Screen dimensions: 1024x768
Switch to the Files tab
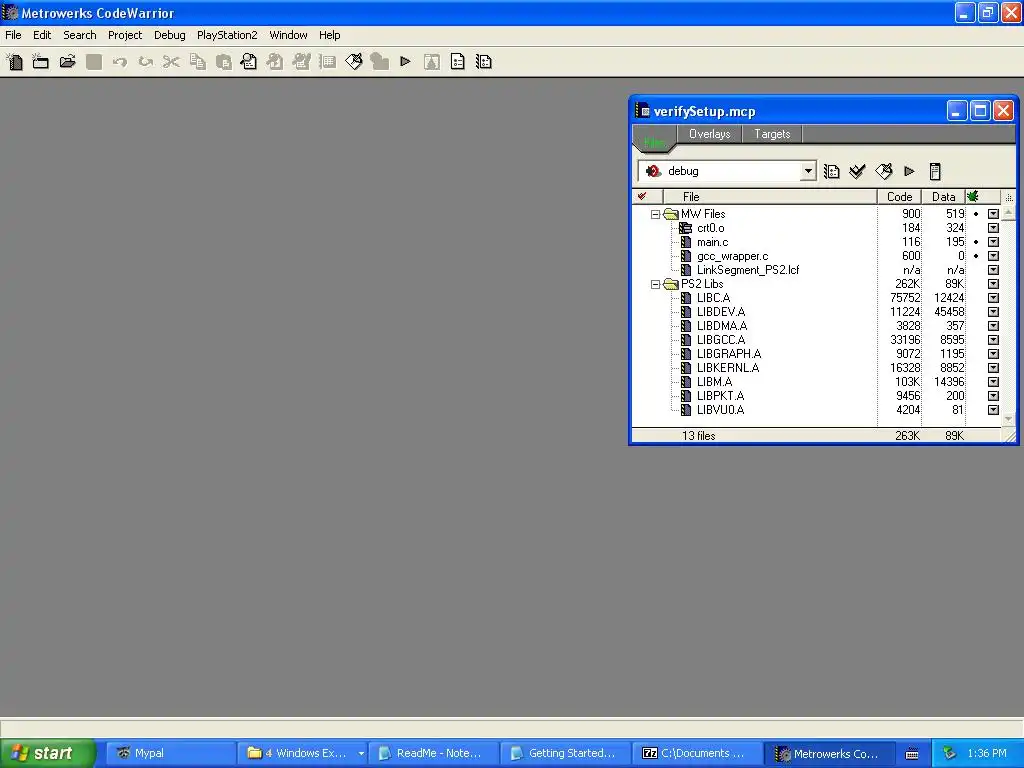pyautogui.click(x=654, y=141)
